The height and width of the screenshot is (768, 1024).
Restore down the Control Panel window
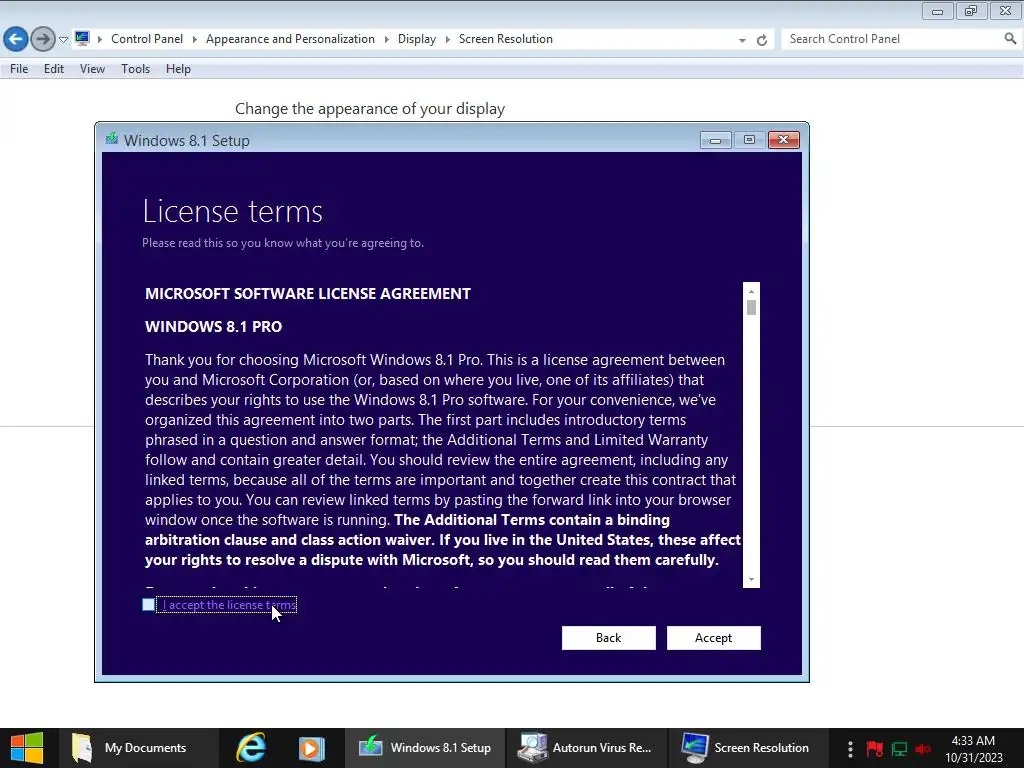[971, 10]
